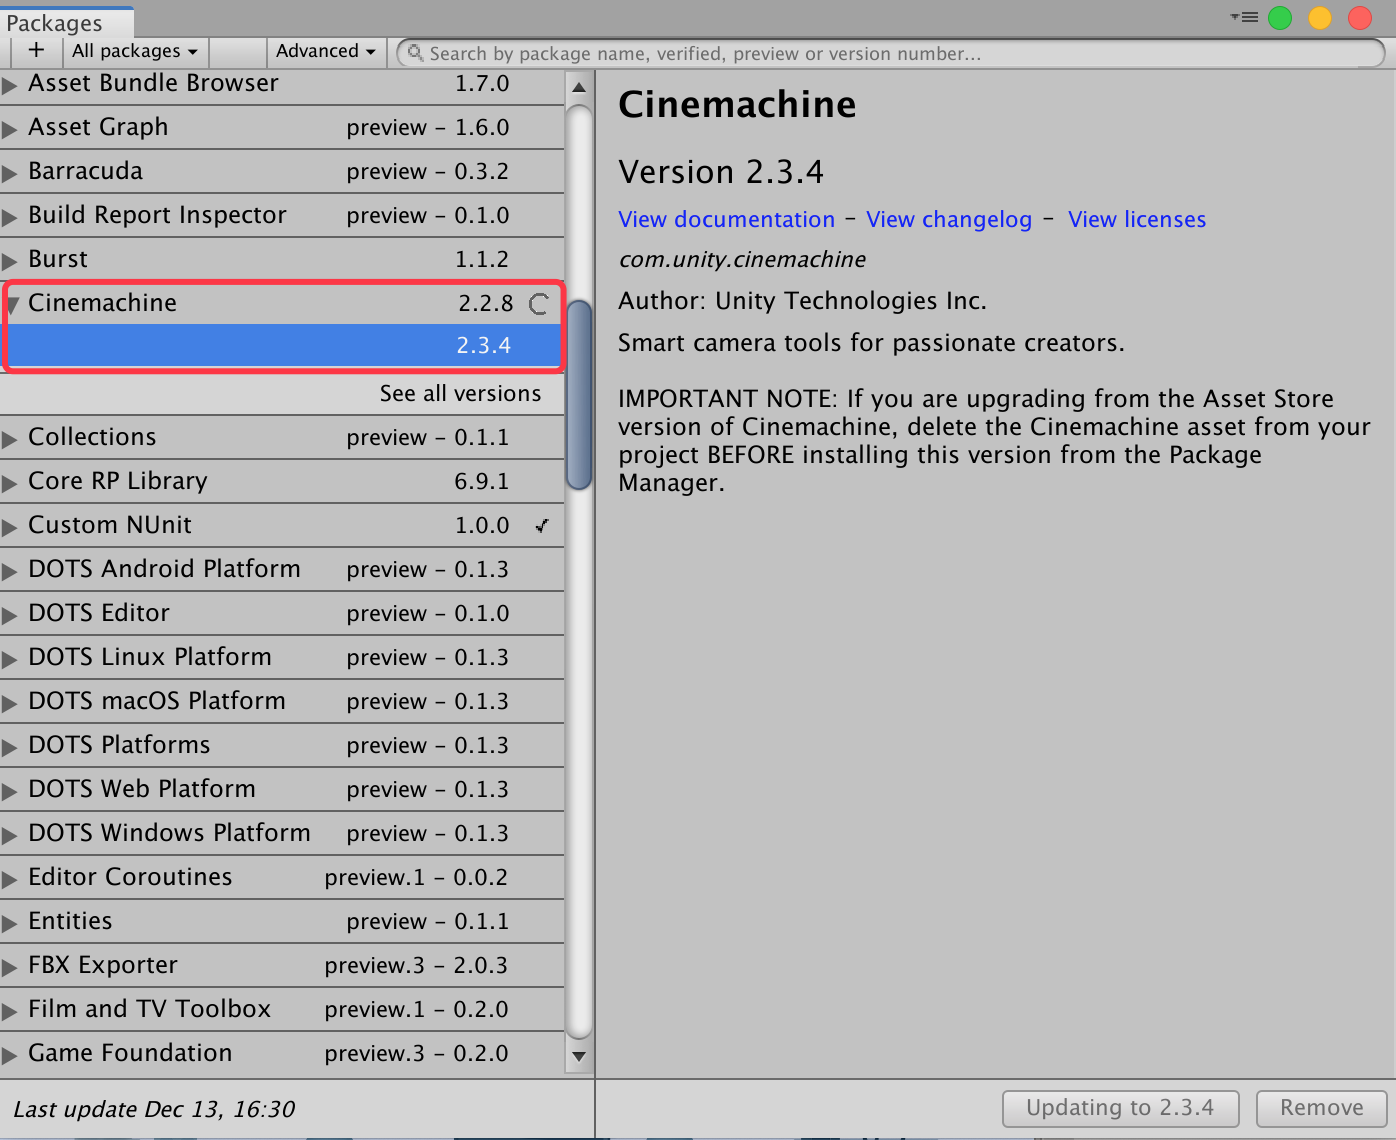
Task: Open the All packages dropdown
Action: pyautogui.click(x=135, y=51)
